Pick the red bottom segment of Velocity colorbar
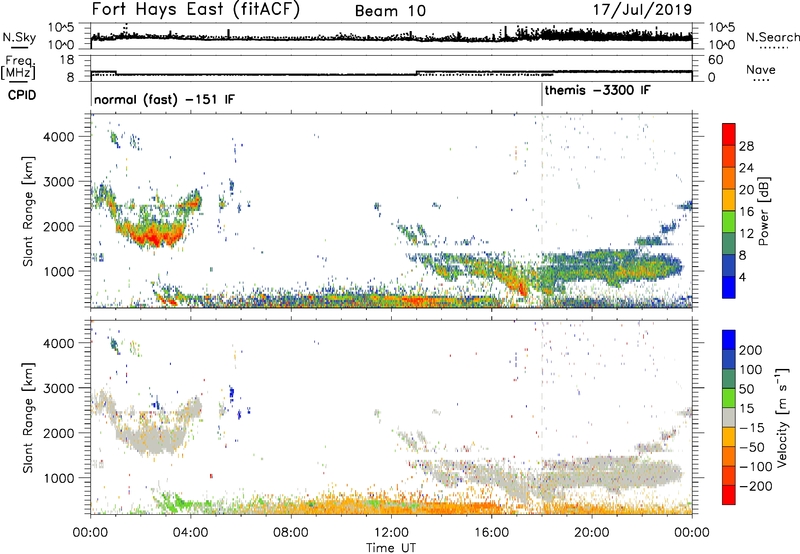 729,495
